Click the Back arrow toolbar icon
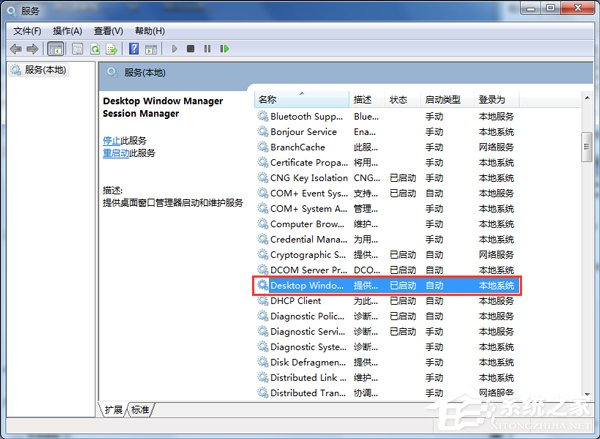Screen dimensions: 600x439 (x=16, y=49)
